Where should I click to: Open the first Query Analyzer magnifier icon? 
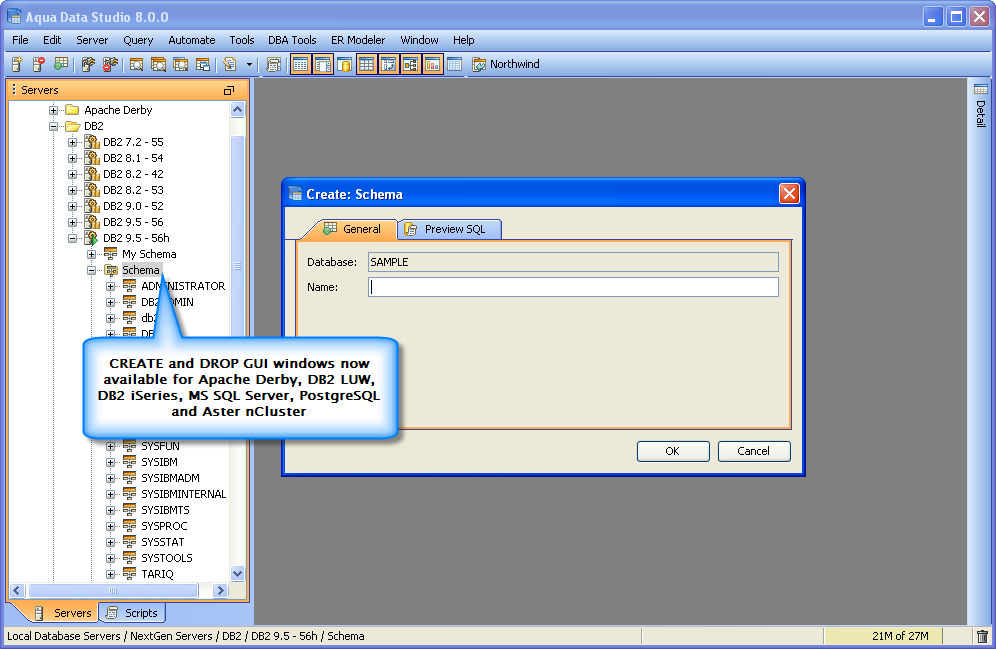(136, 64)
